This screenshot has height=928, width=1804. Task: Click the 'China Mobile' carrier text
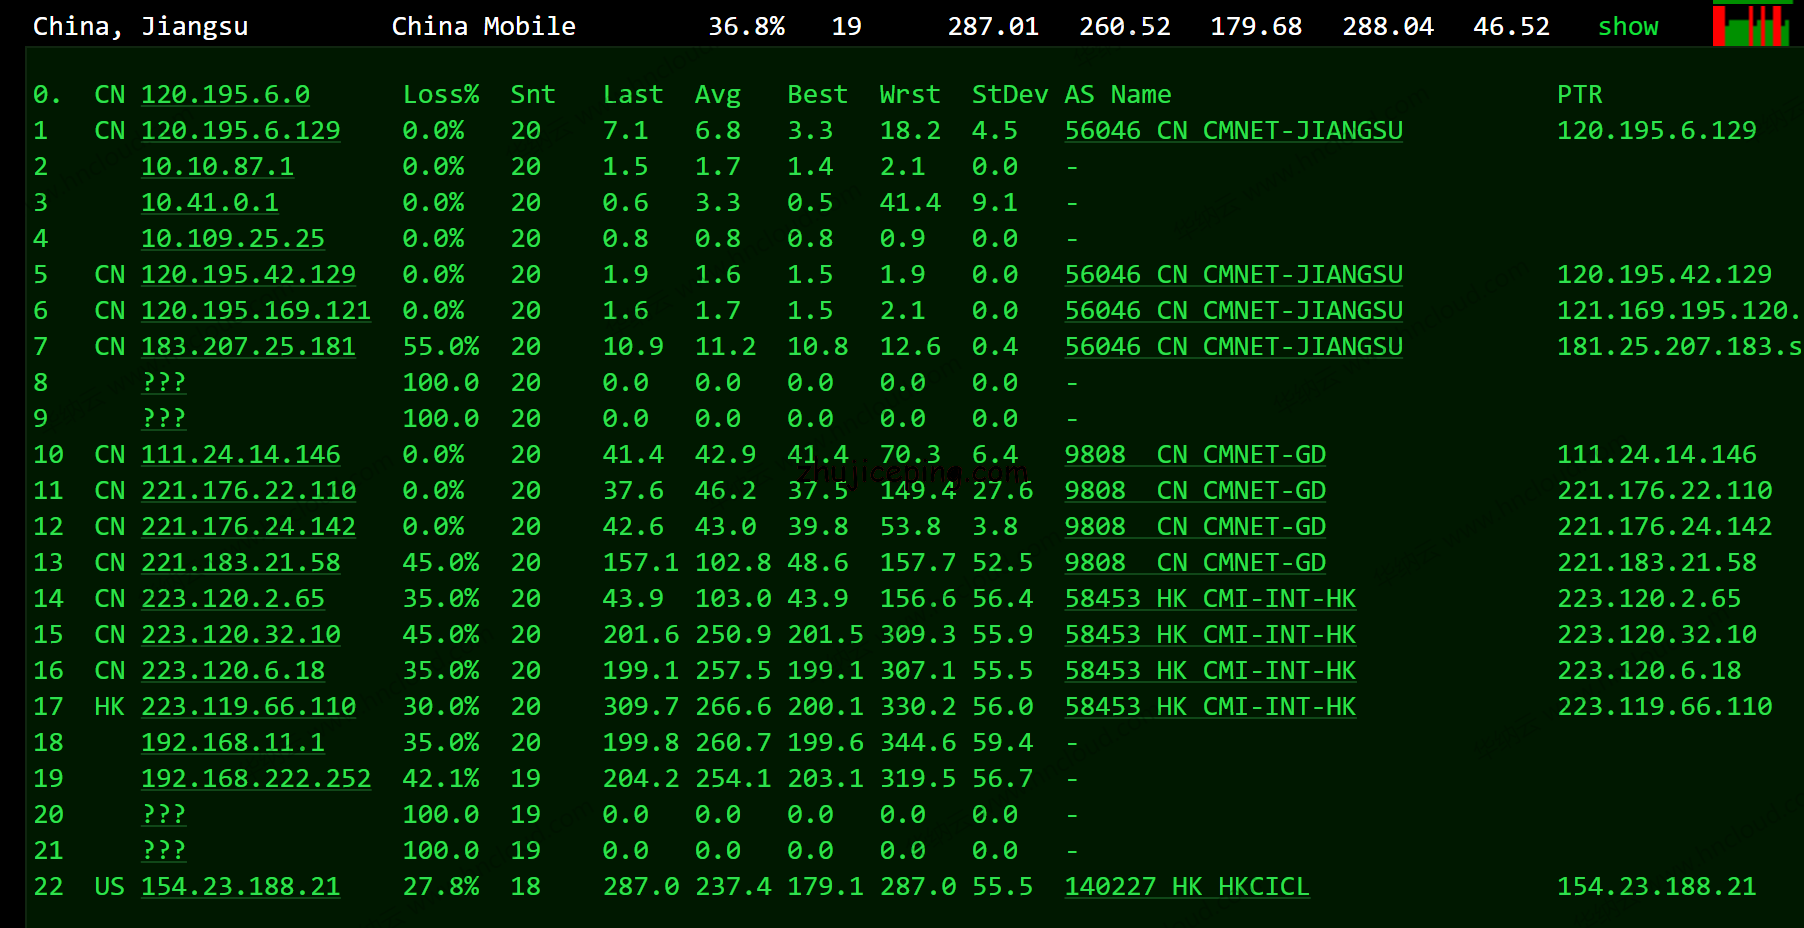pos(483,27)
